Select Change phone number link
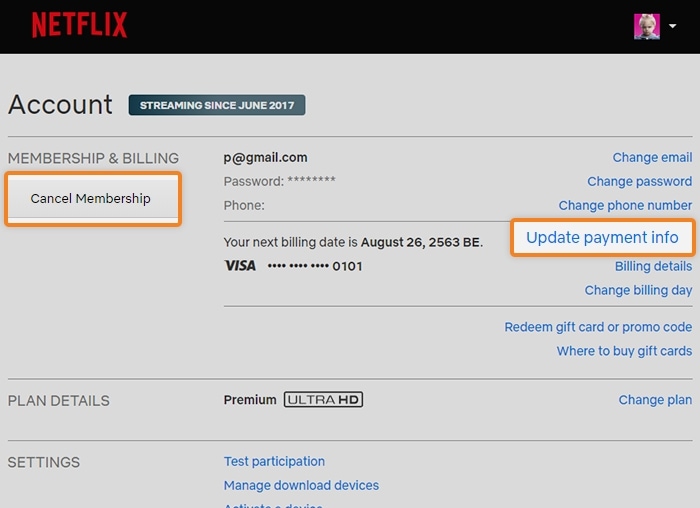700x508 pixels. [x=625, y=205]
